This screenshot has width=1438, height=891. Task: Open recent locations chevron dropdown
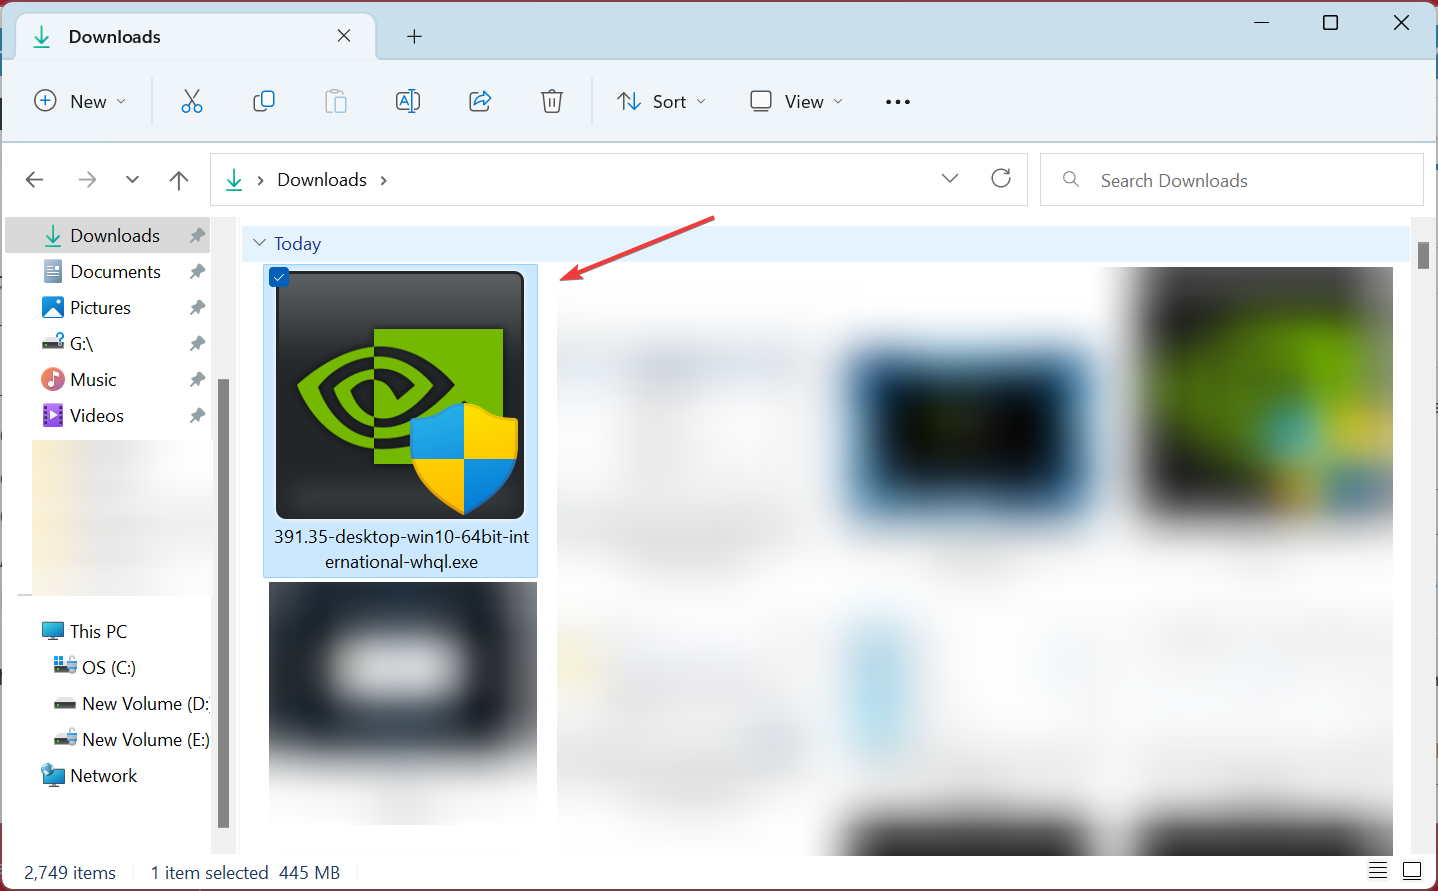pyautogui.click(x=132, y=180)
